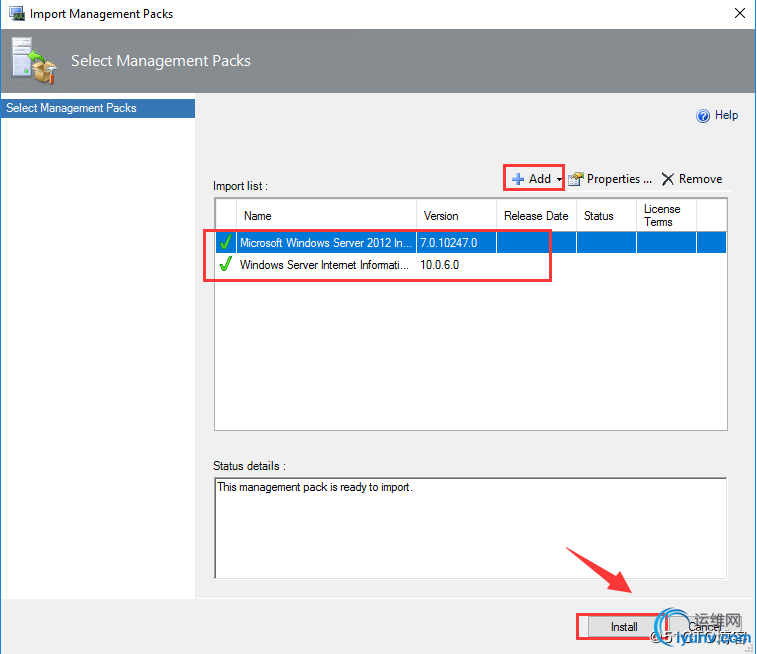Close the Import Management Packs window
Image resolution: width=757 pixels, height=654 pixels.
pyautogui.click(x=740, y=13)
